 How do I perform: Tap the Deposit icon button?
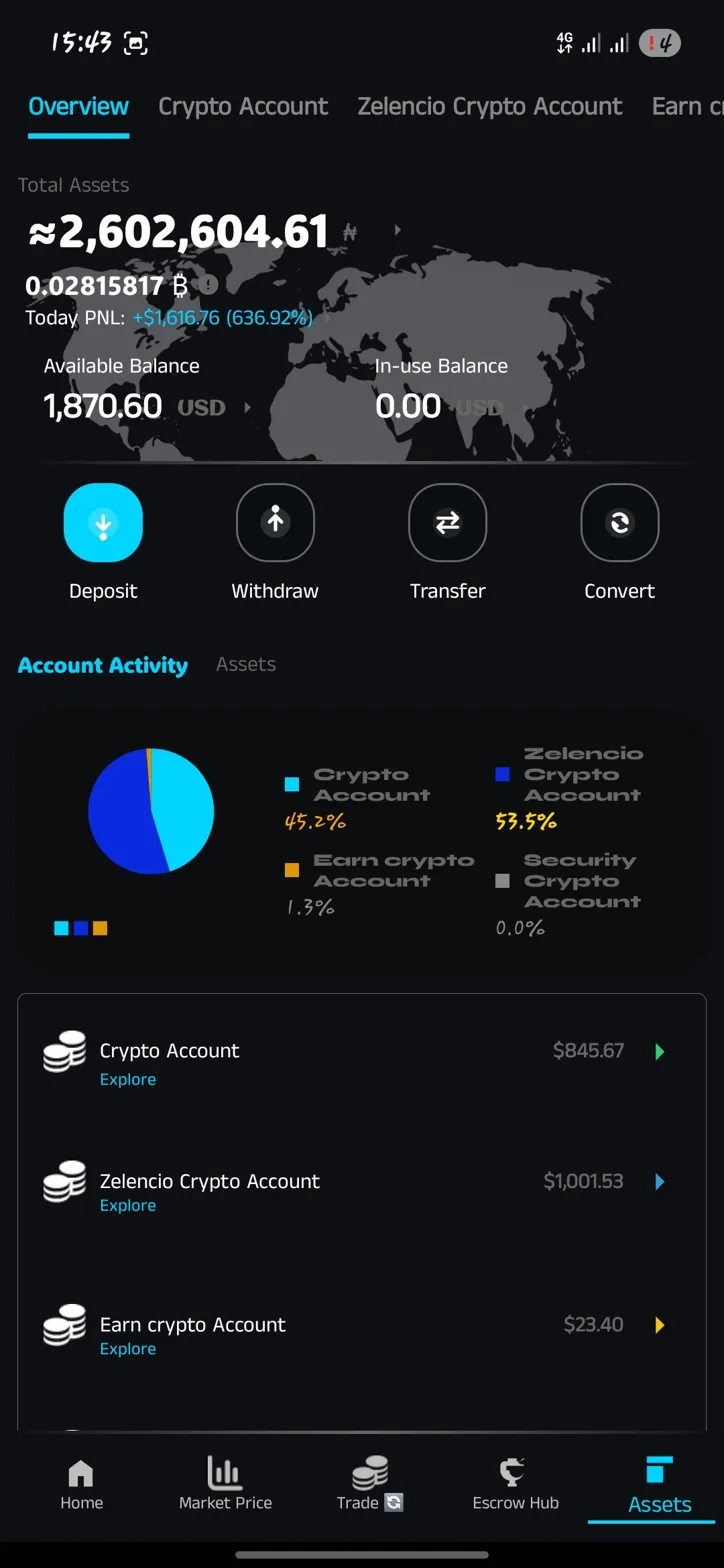click(x=103, y=522)
